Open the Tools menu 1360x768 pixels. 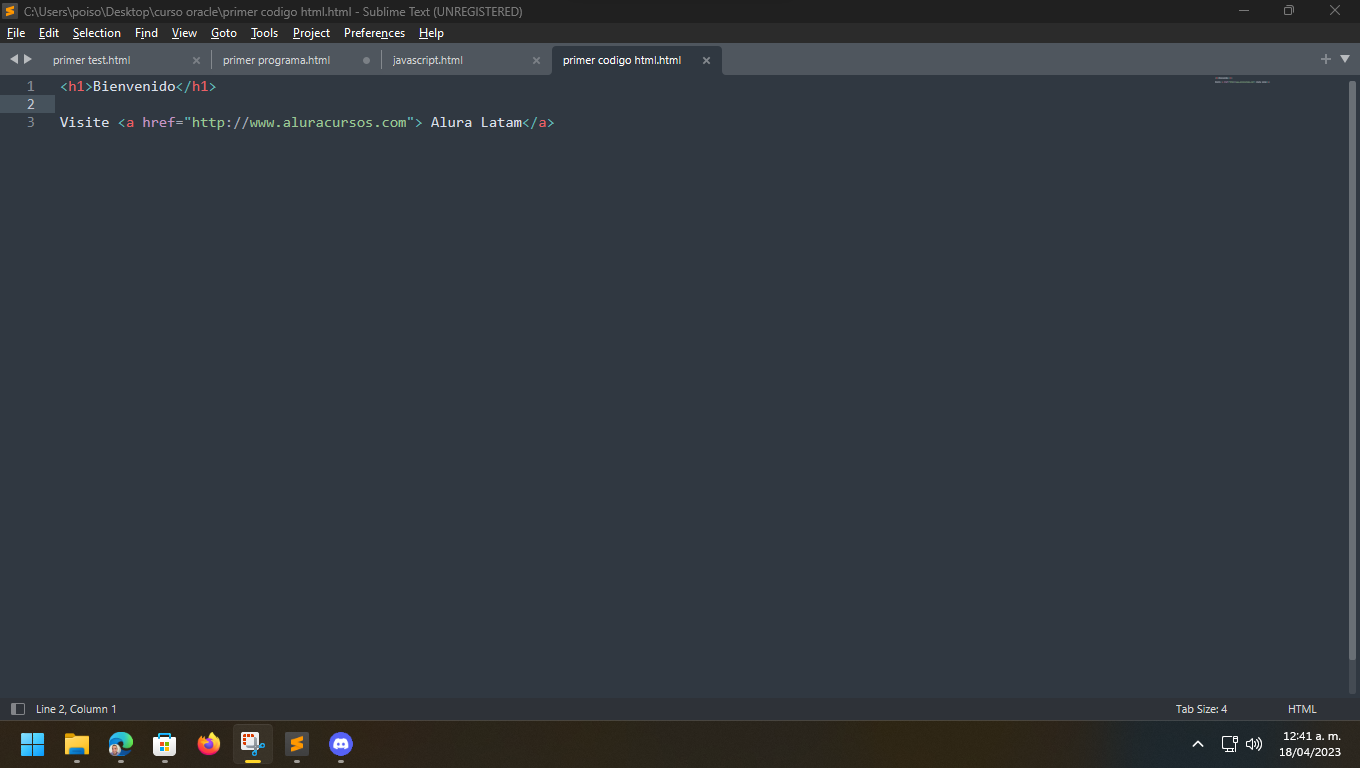(265, 33)
